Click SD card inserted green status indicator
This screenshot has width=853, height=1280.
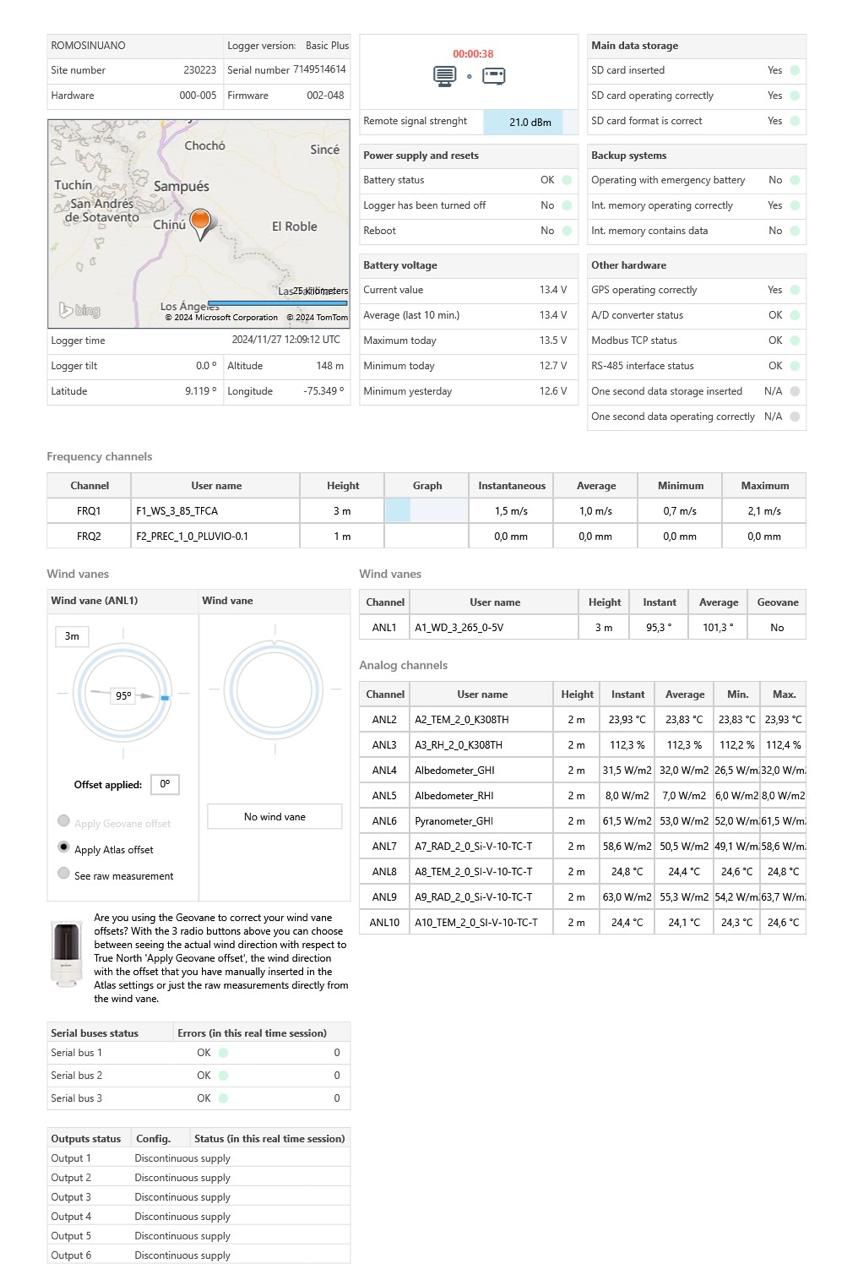pyautogui.click(x=794, y=71)
